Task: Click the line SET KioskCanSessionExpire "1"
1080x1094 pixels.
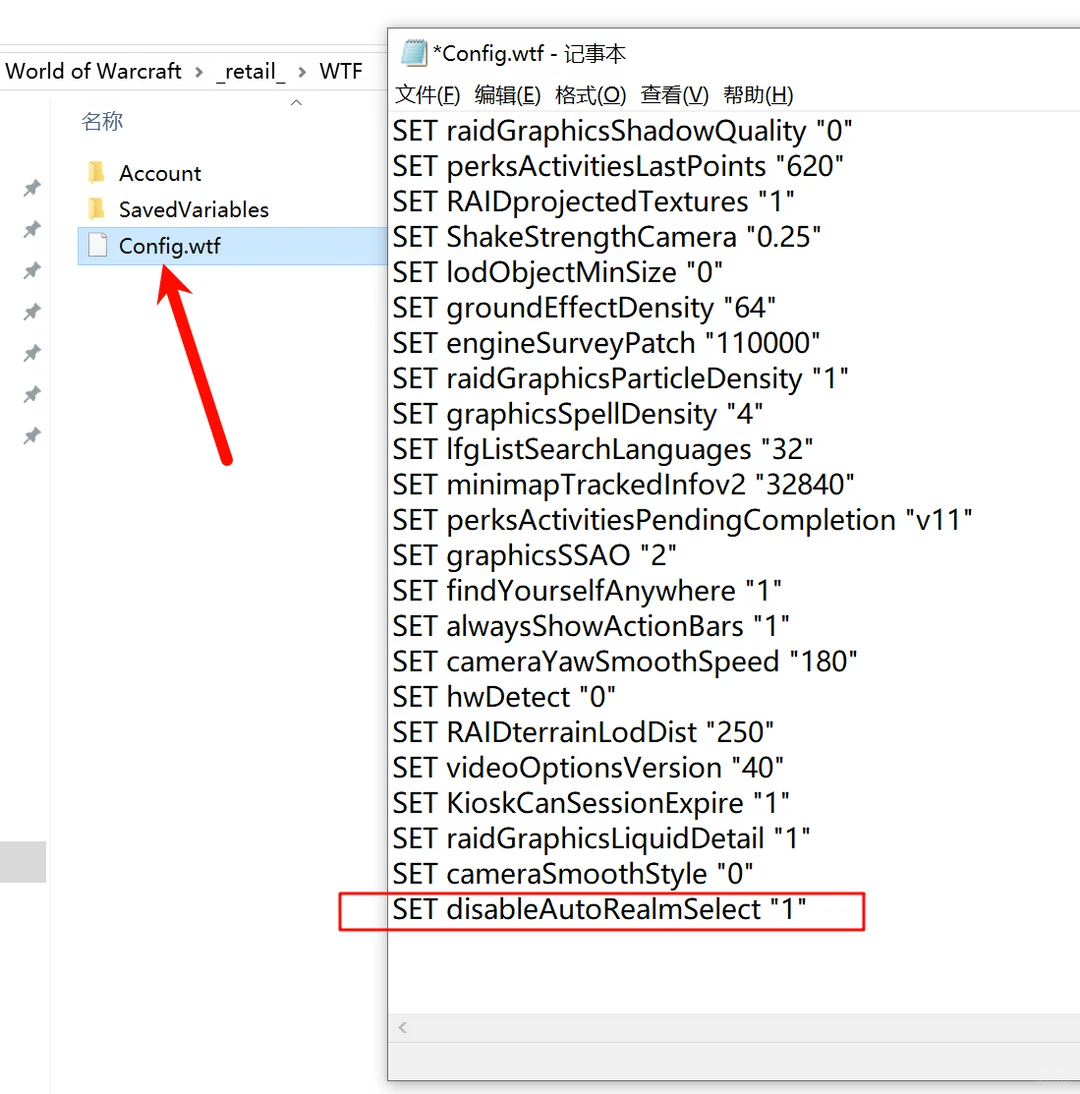Action: [x=591, y=804]
